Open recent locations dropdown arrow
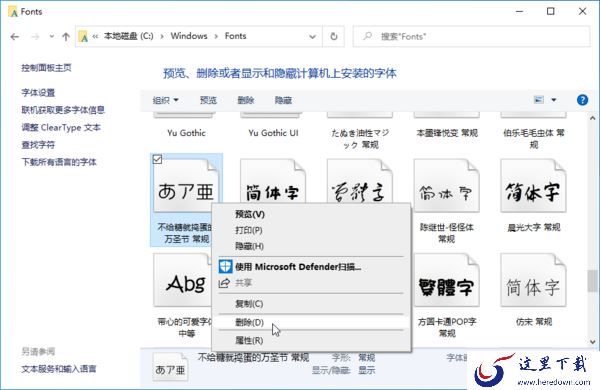The width and height of the screenshot is (600, 390). pyautogui.click(x=52, y=37)
